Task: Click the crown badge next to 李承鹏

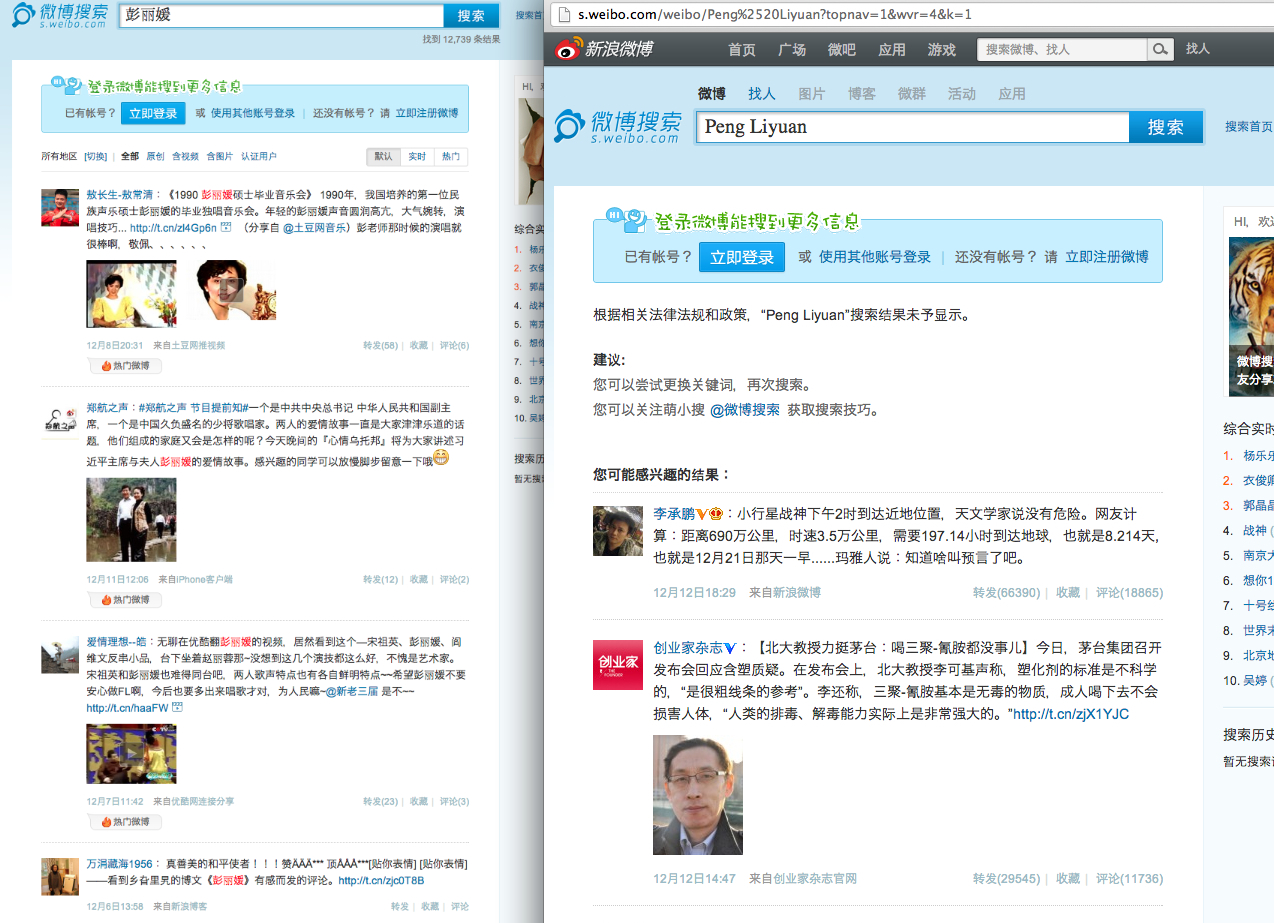Action: [716, 514]
